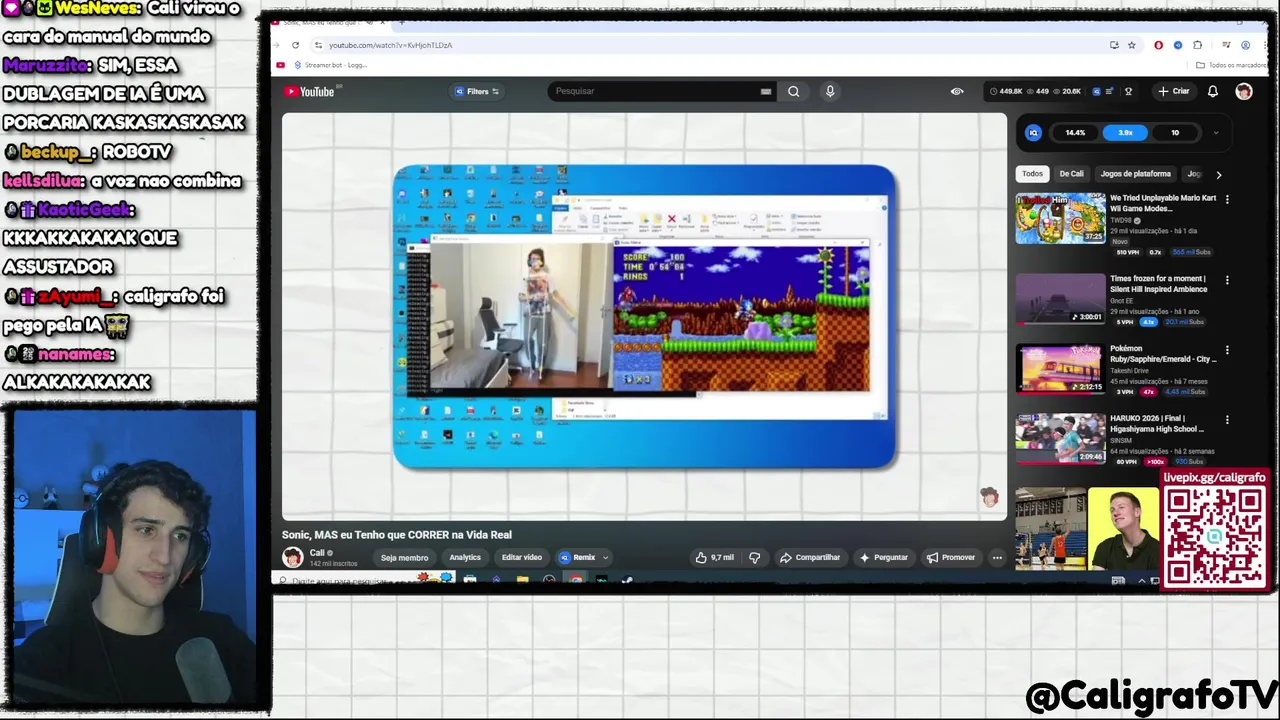The height and width of the screenshot is (720, 1280).
Task: Open options menu for Mario Kart Wii video
Action: coord(1227,199)
